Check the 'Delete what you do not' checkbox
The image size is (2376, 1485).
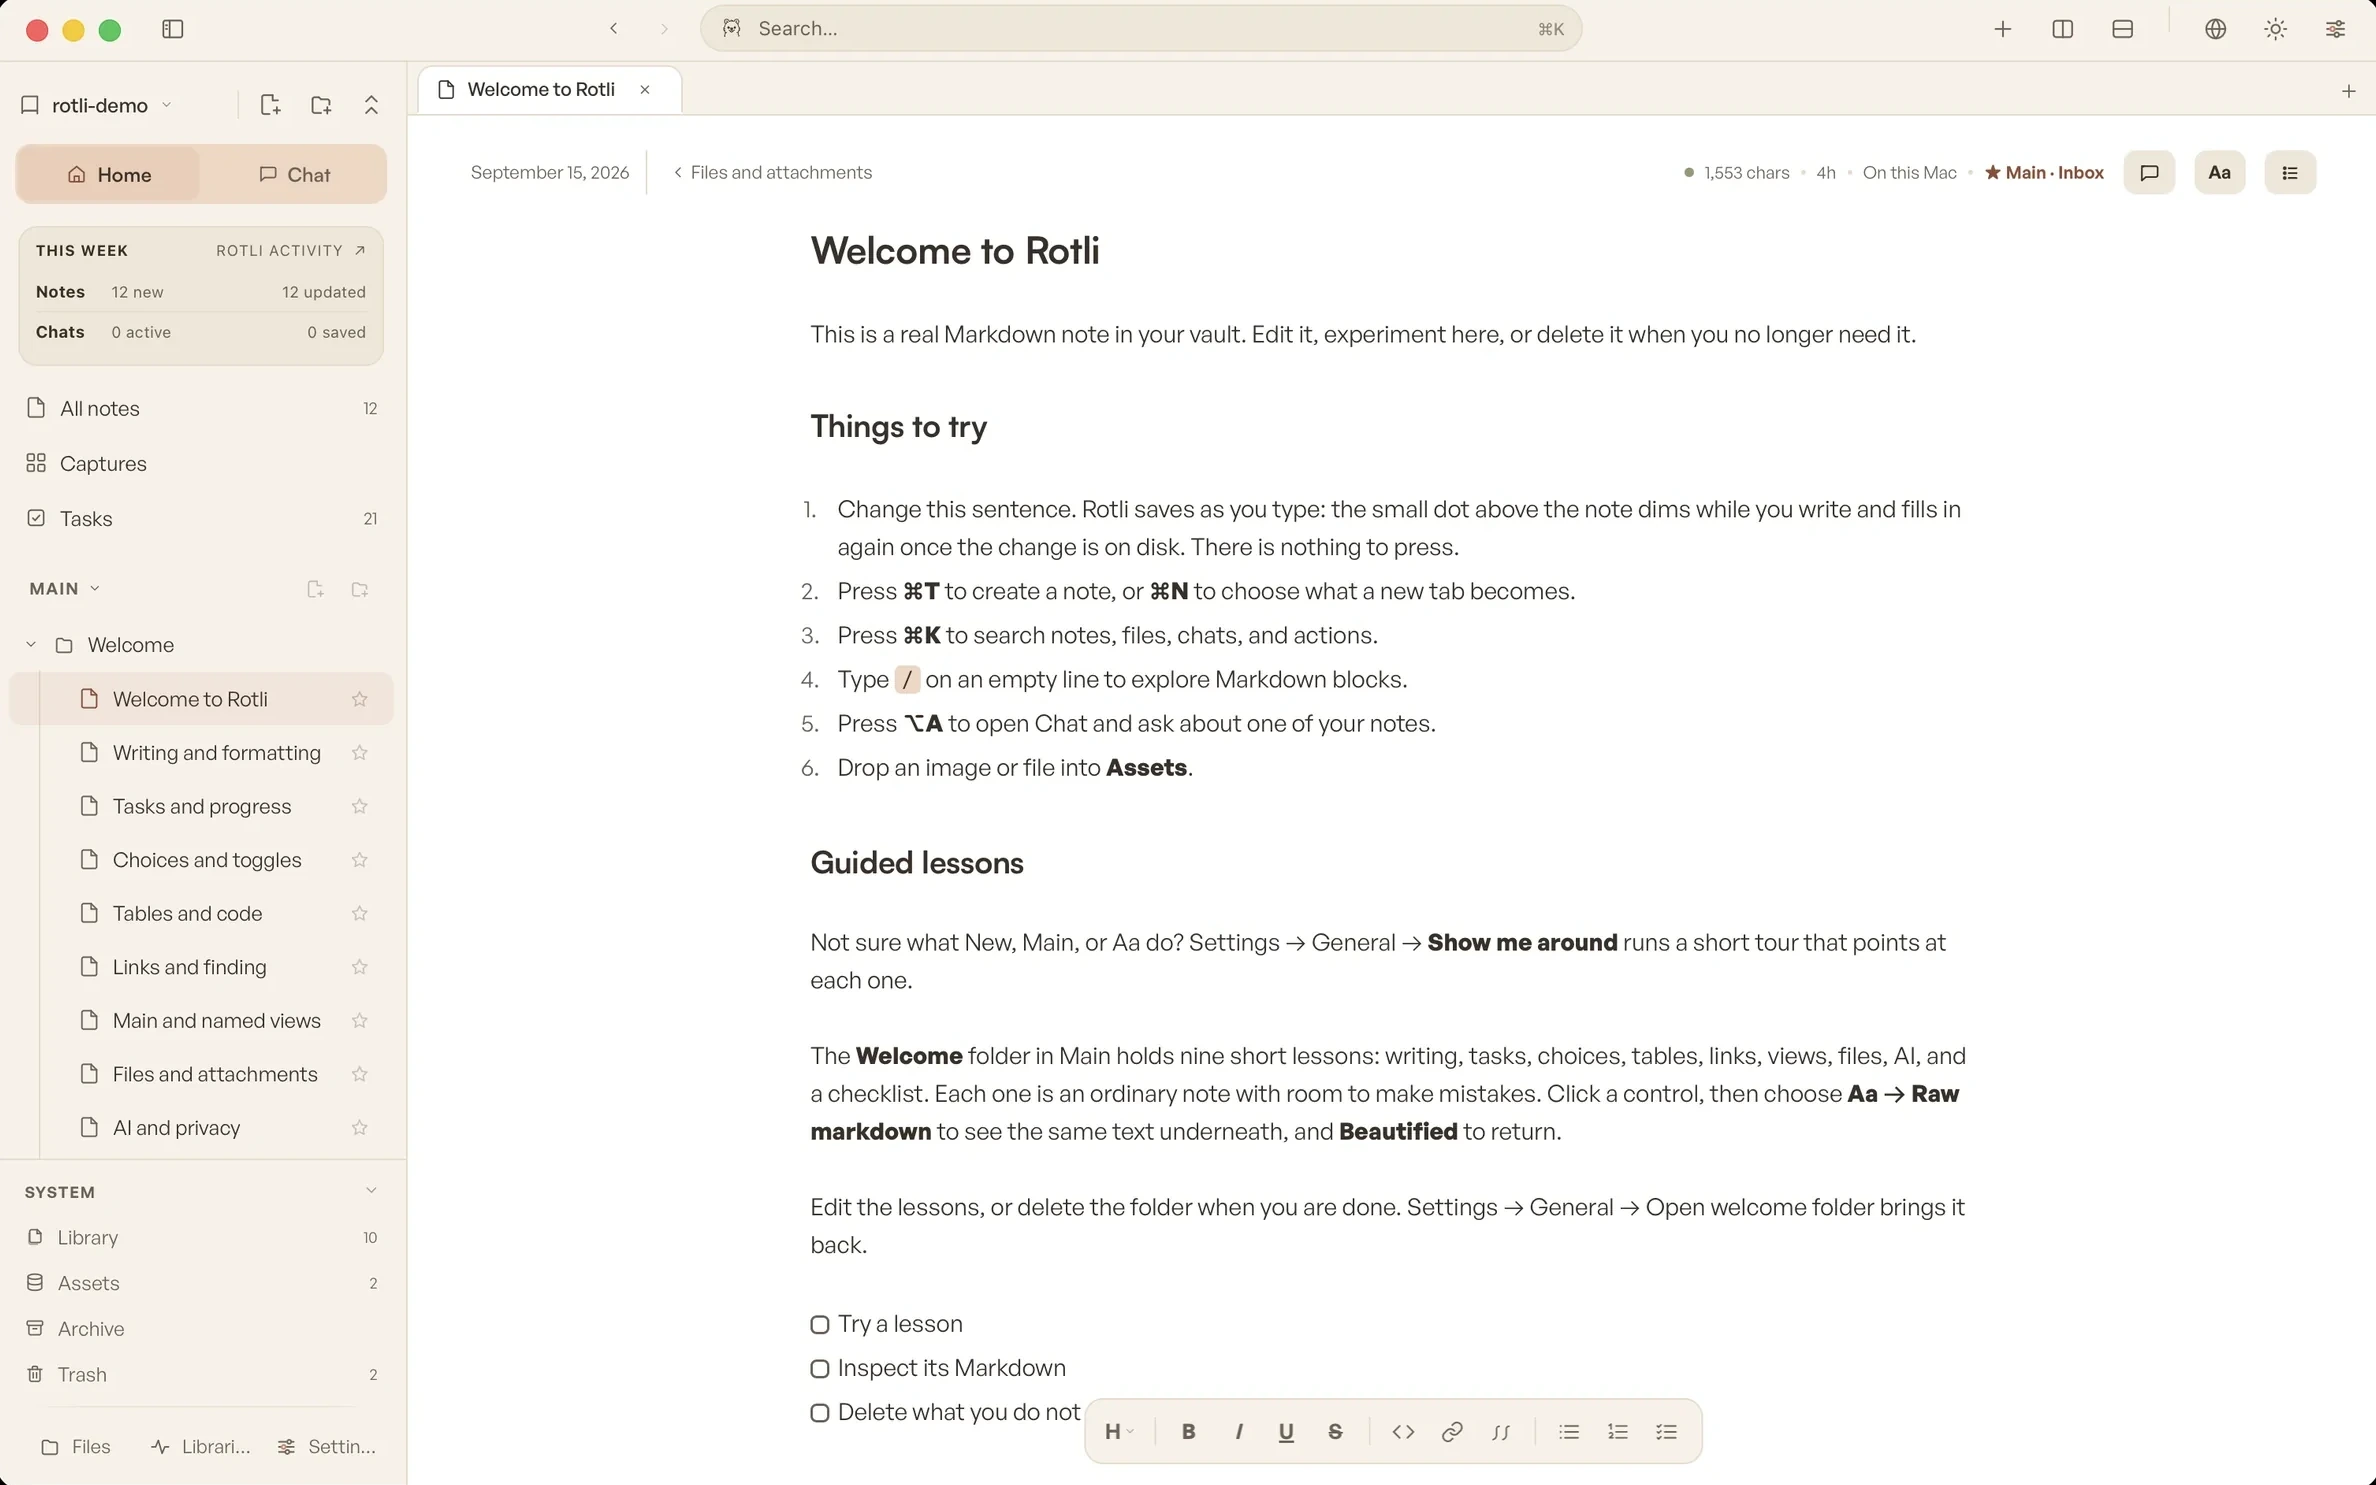click(x=820, y=1412)
